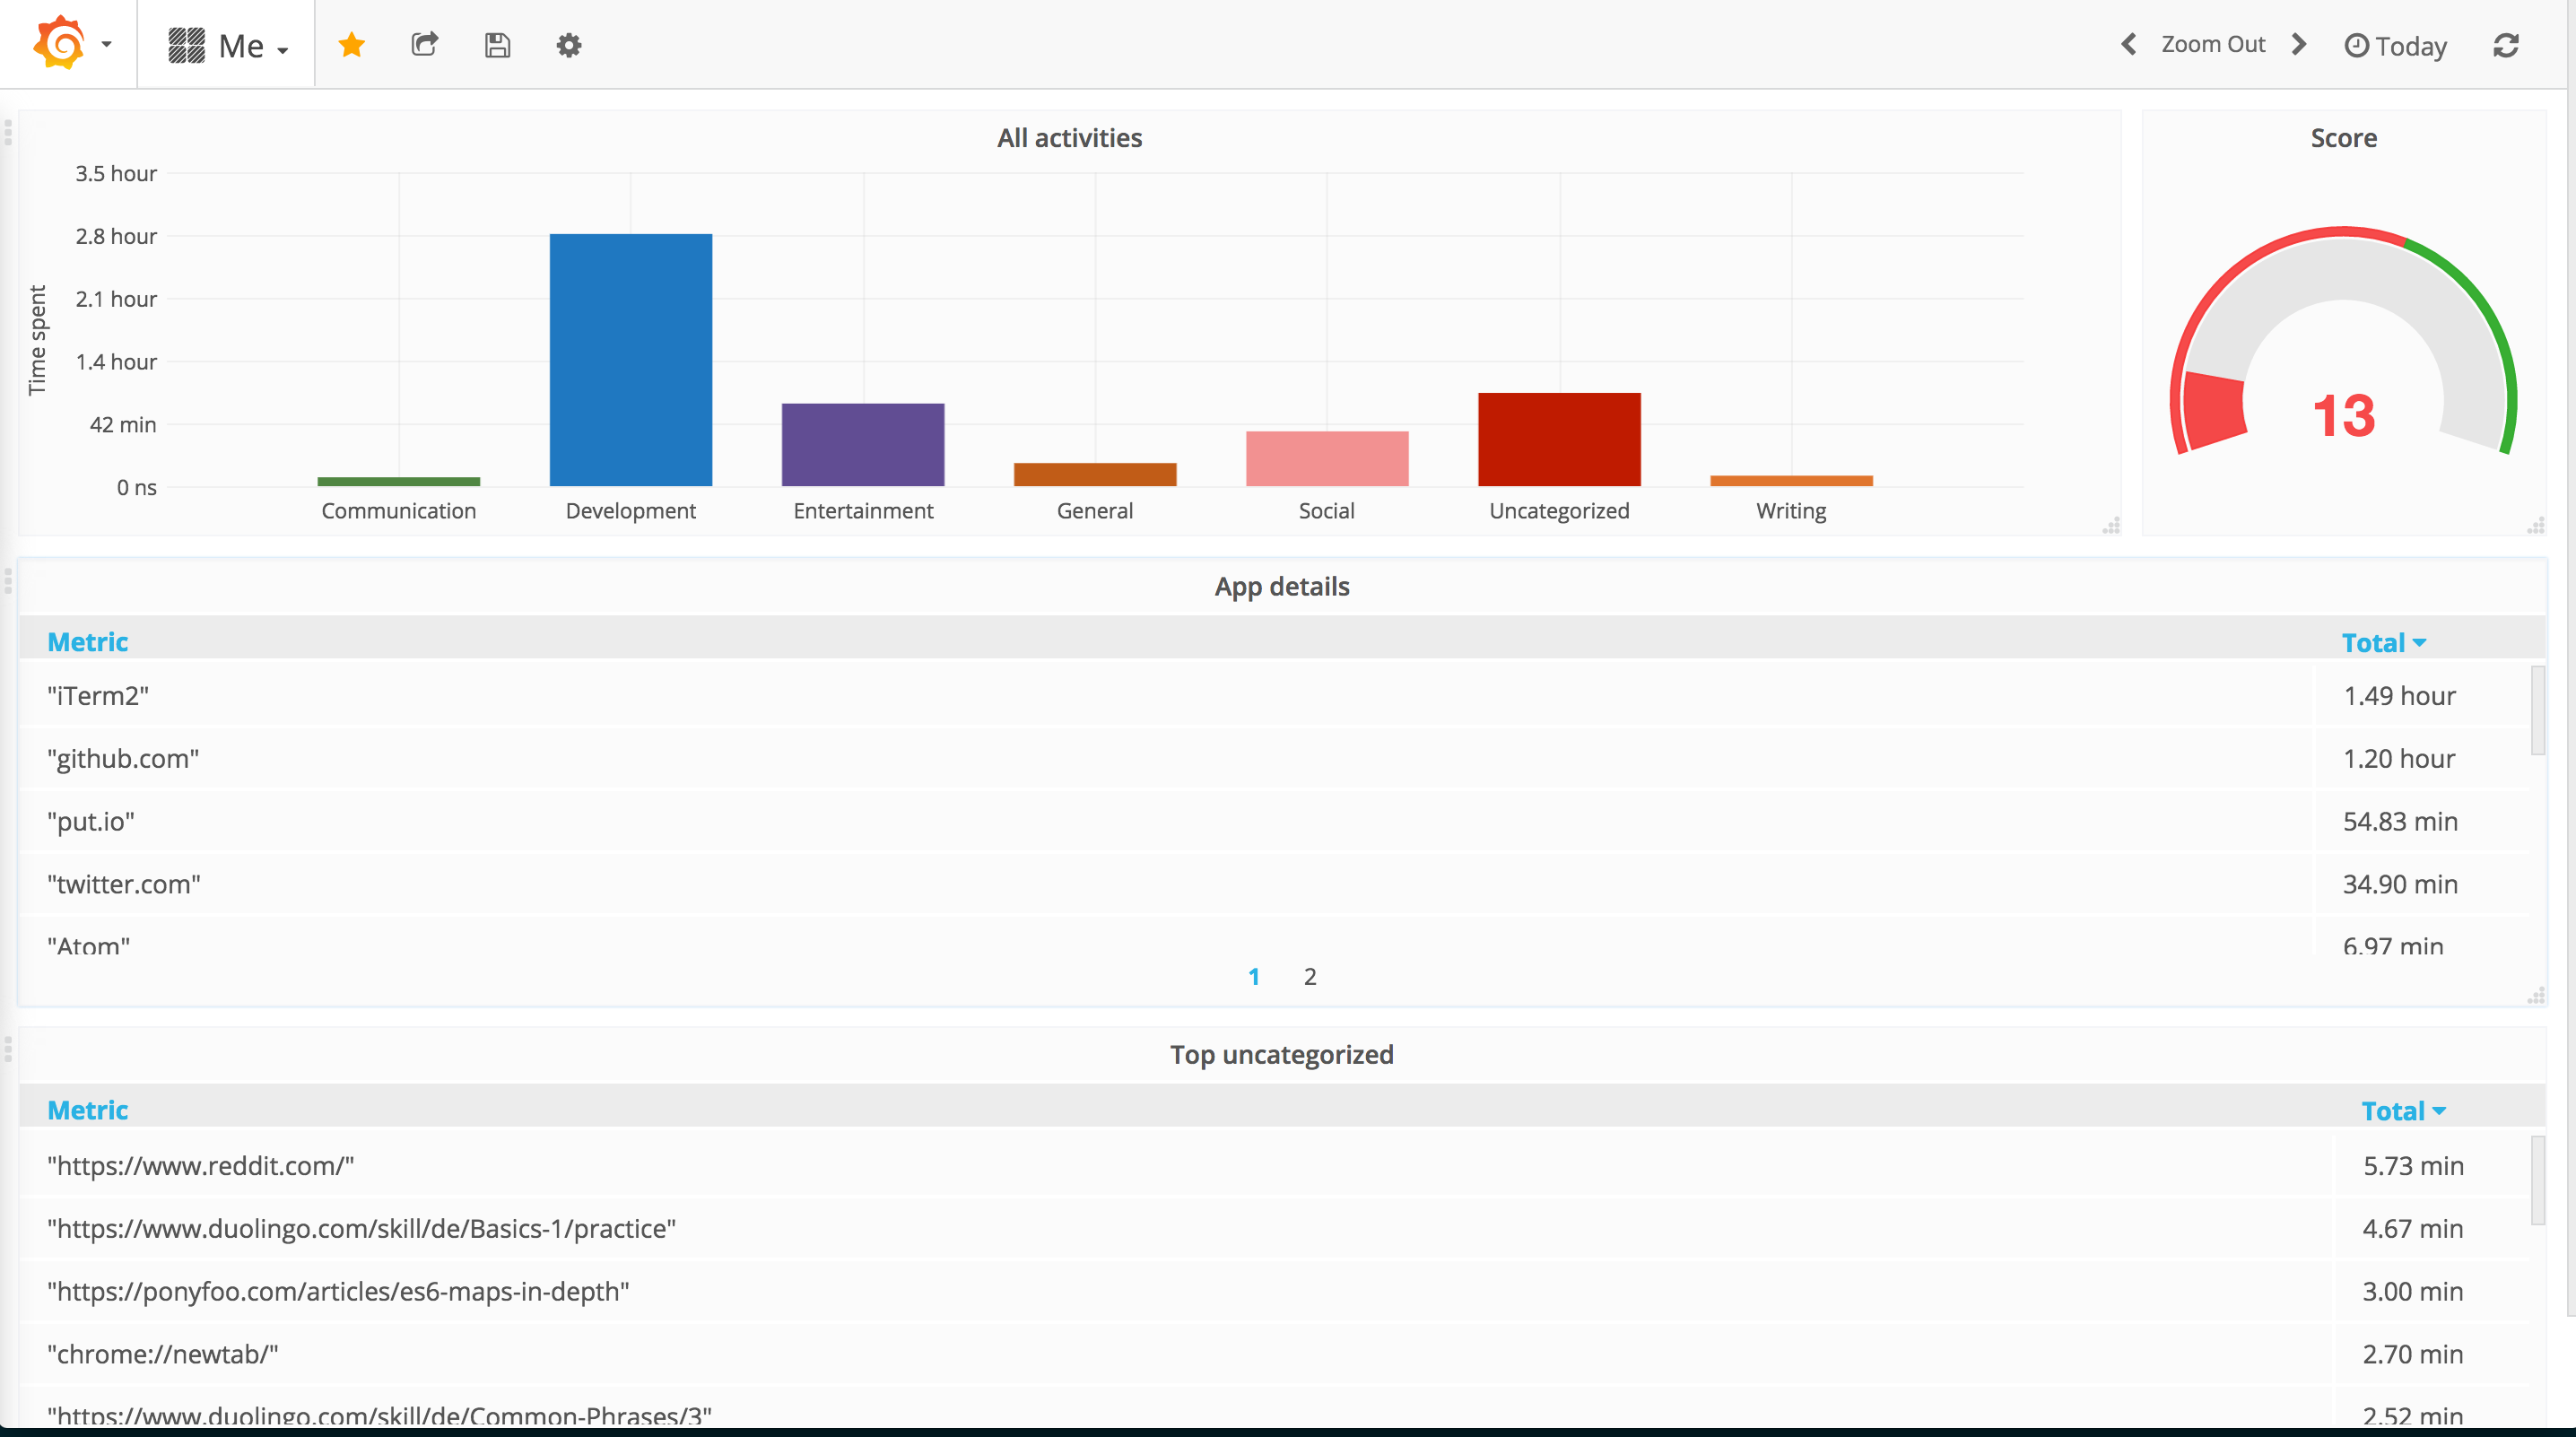The width and height of the screenshot is (2576, 1437).
Task: Open dashboard settings gear
Action: click(x=569, y=45)
